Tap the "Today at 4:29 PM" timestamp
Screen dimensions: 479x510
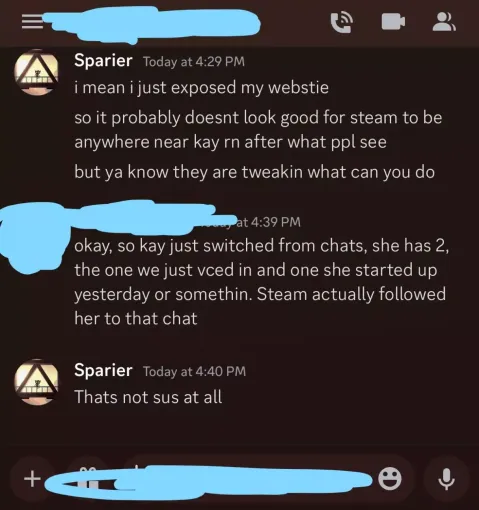pos(194,61)
